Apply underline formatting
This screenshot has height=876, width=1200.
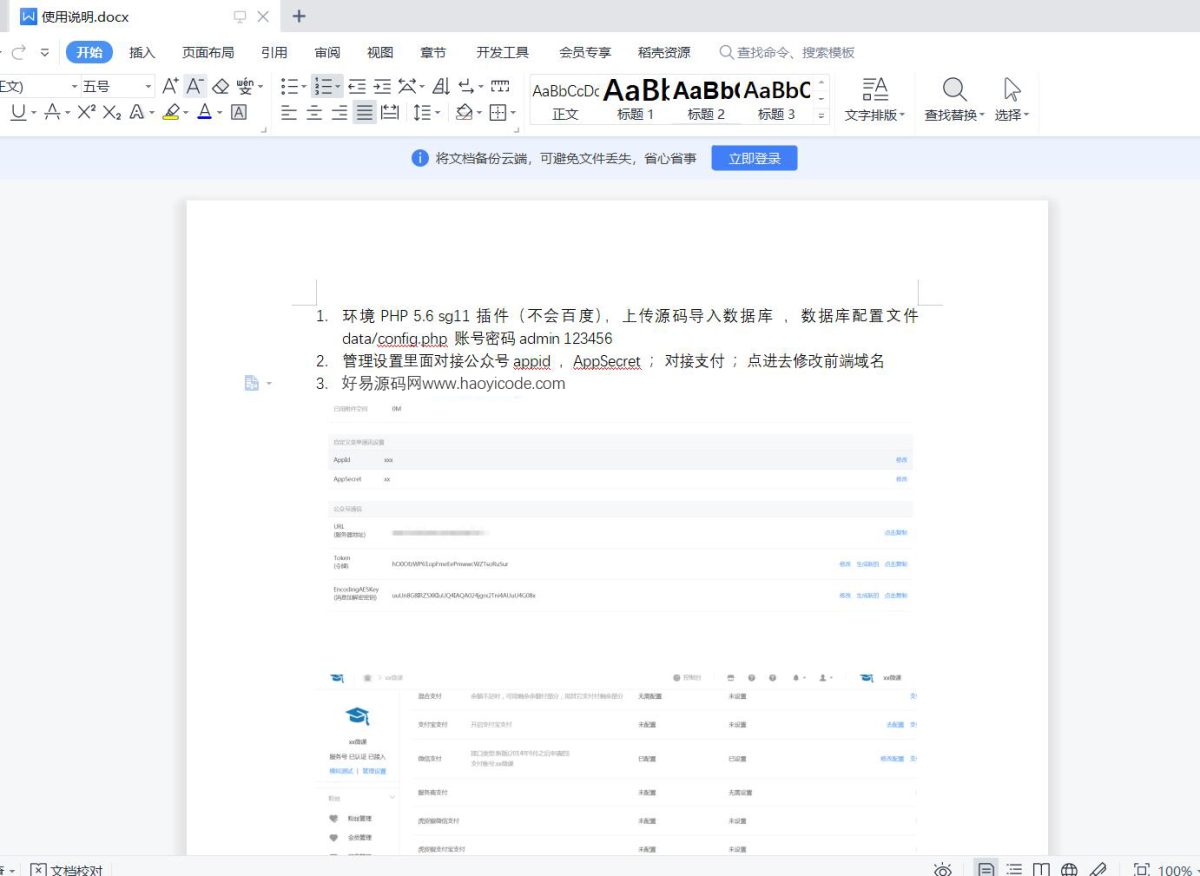pyautogui.click(x=18, y=113)
